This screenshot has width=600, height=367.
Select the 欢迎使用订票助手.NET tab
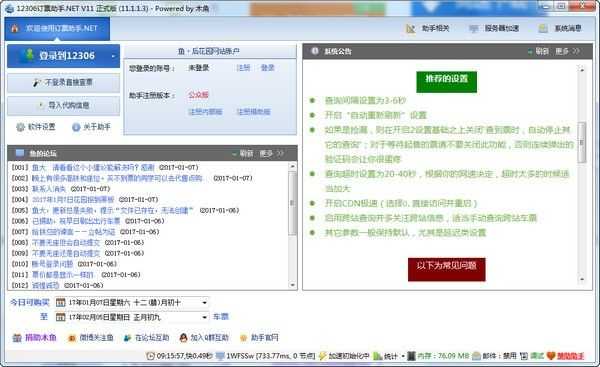coord(57,29)
